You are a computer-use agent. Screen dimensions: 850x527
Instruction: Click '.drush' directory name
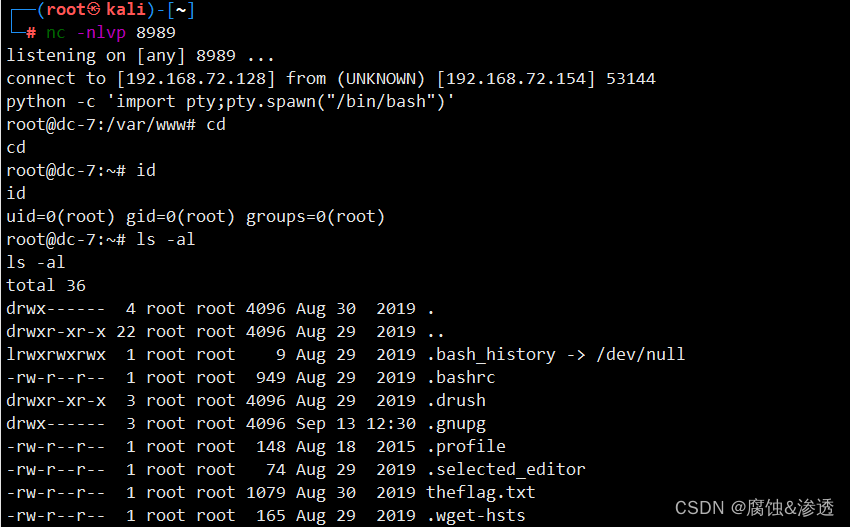click(456, 400)
